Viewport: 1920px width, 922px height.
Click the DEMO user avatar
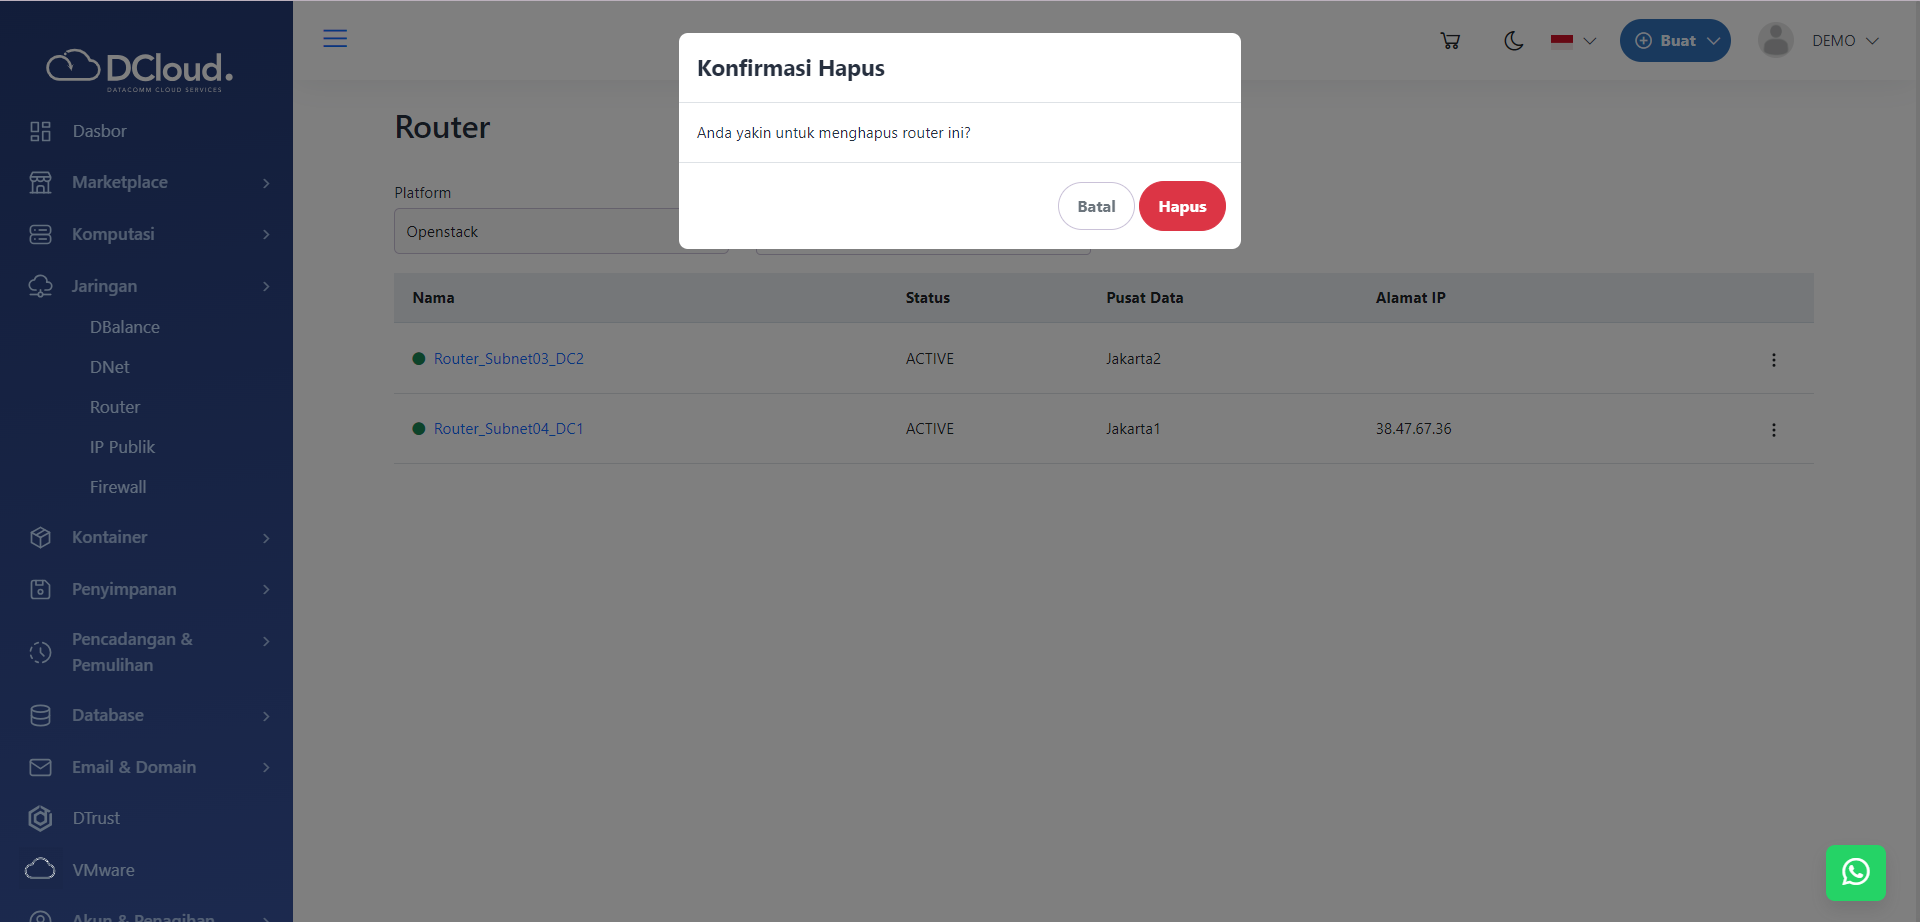click(1775, 41)
